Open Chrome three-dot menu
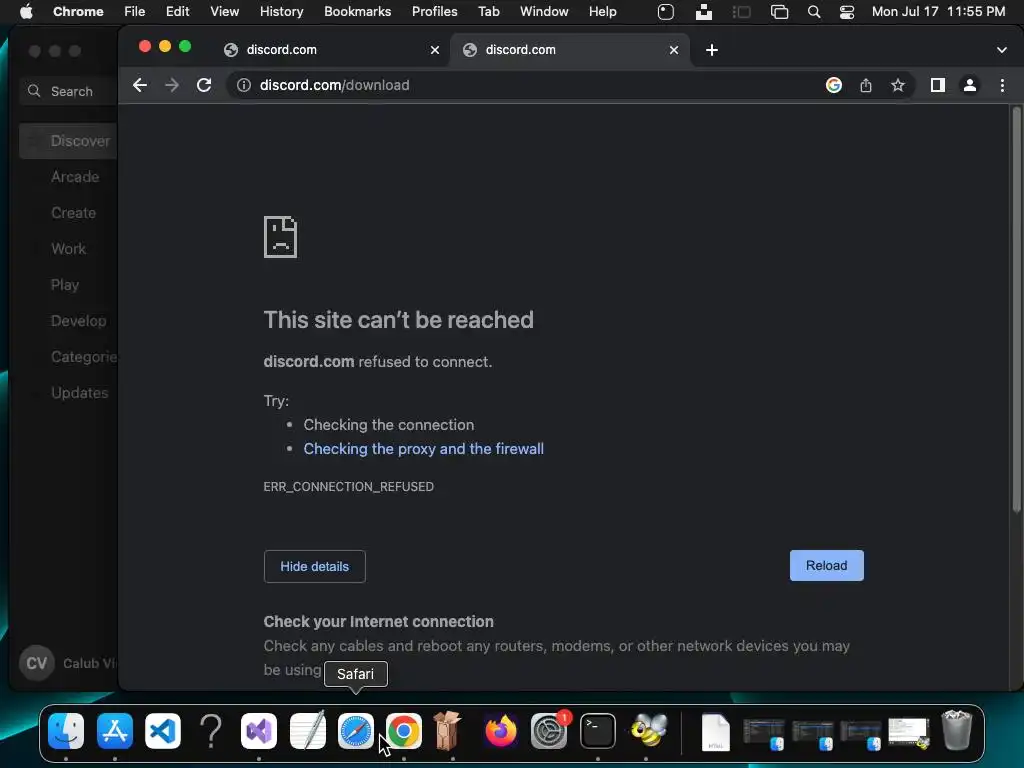The image size is (1024, 768). tap(1002, 85)
